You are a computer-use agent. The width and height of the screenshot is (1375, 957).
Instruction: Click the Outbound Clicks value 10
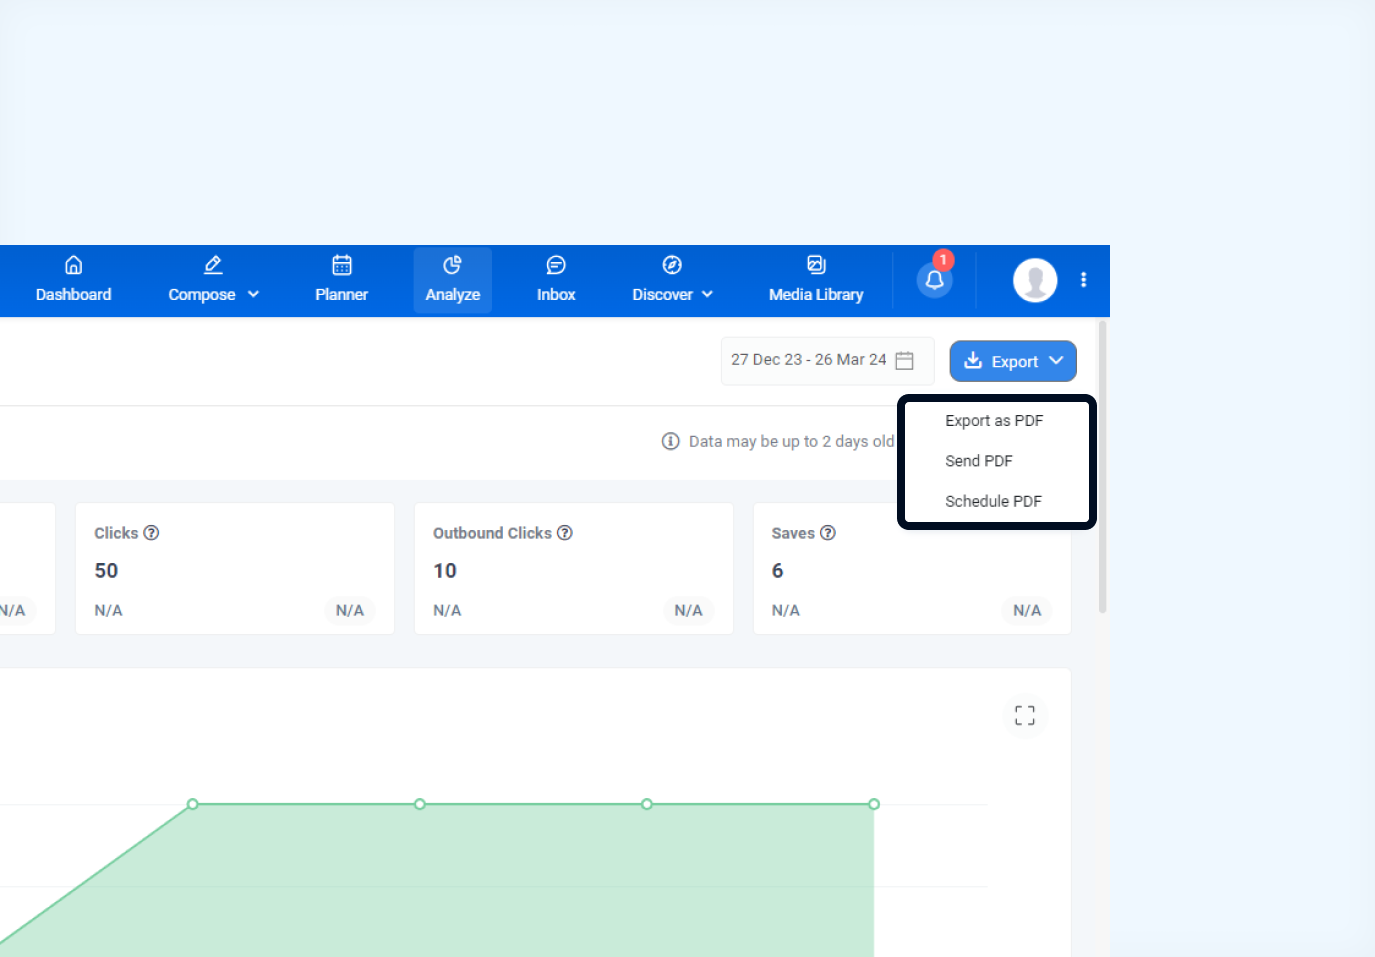click(x=445, y=571)
